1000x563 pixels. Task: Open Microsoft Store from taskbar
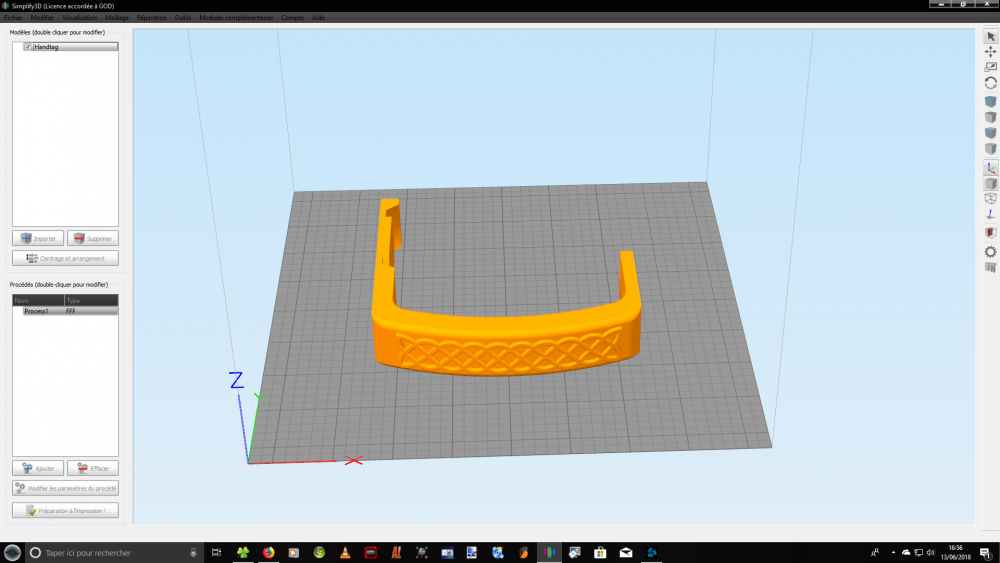pyautogui.click(x=600, y=553)
